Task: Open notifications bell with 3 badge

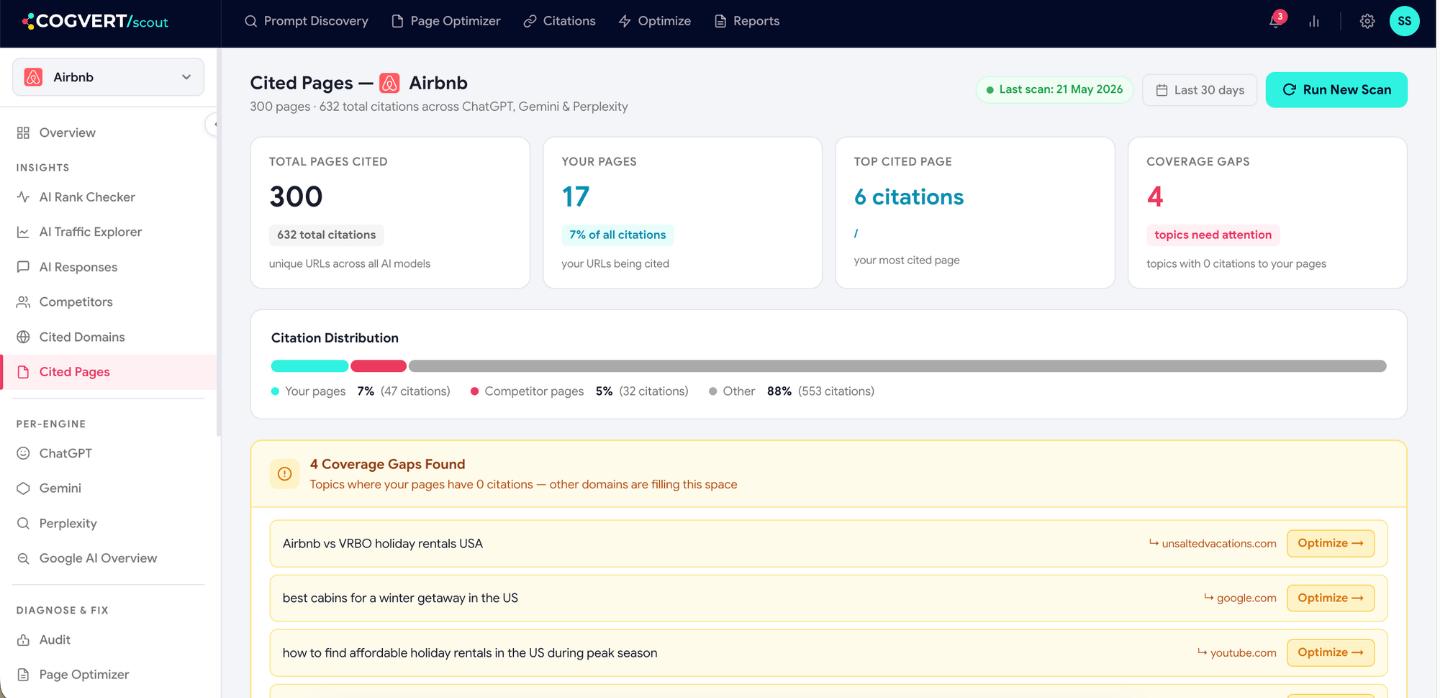Action: click(x=1276, y=21)
